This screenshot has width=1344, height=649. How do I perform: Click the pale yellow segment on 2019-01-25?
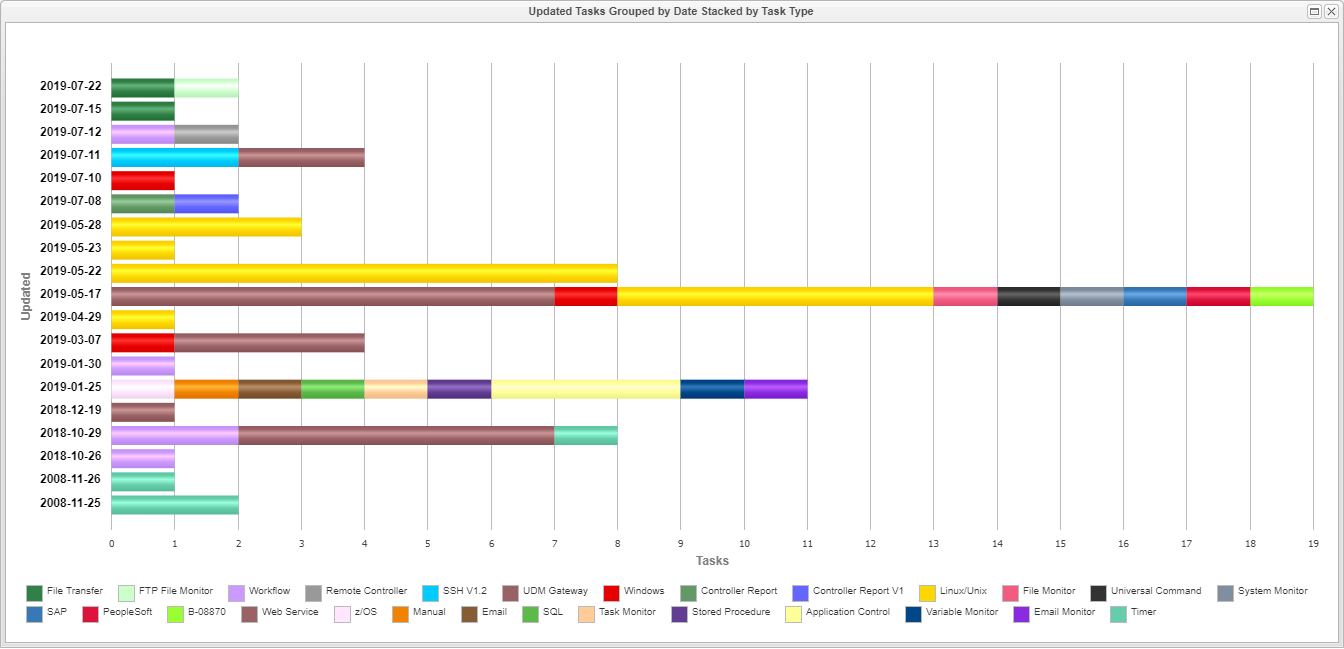click(x=585, y=389)
